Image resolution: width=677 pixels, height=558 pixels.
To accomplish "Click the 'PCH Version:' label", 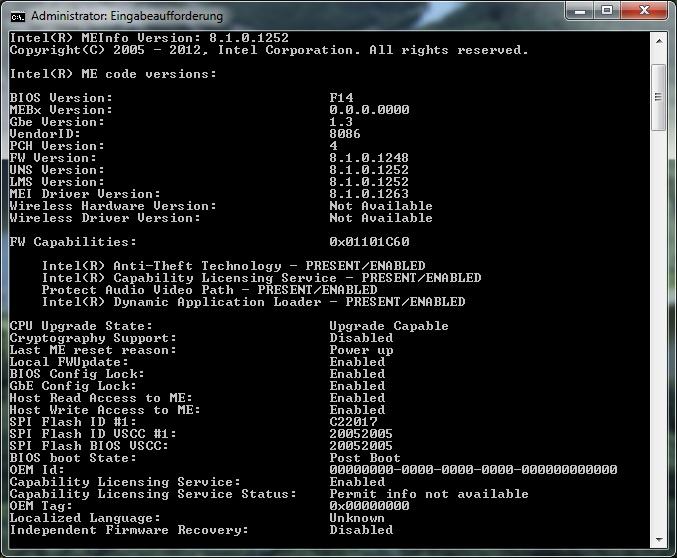I will pyautogui.click(x=57, y=146).
